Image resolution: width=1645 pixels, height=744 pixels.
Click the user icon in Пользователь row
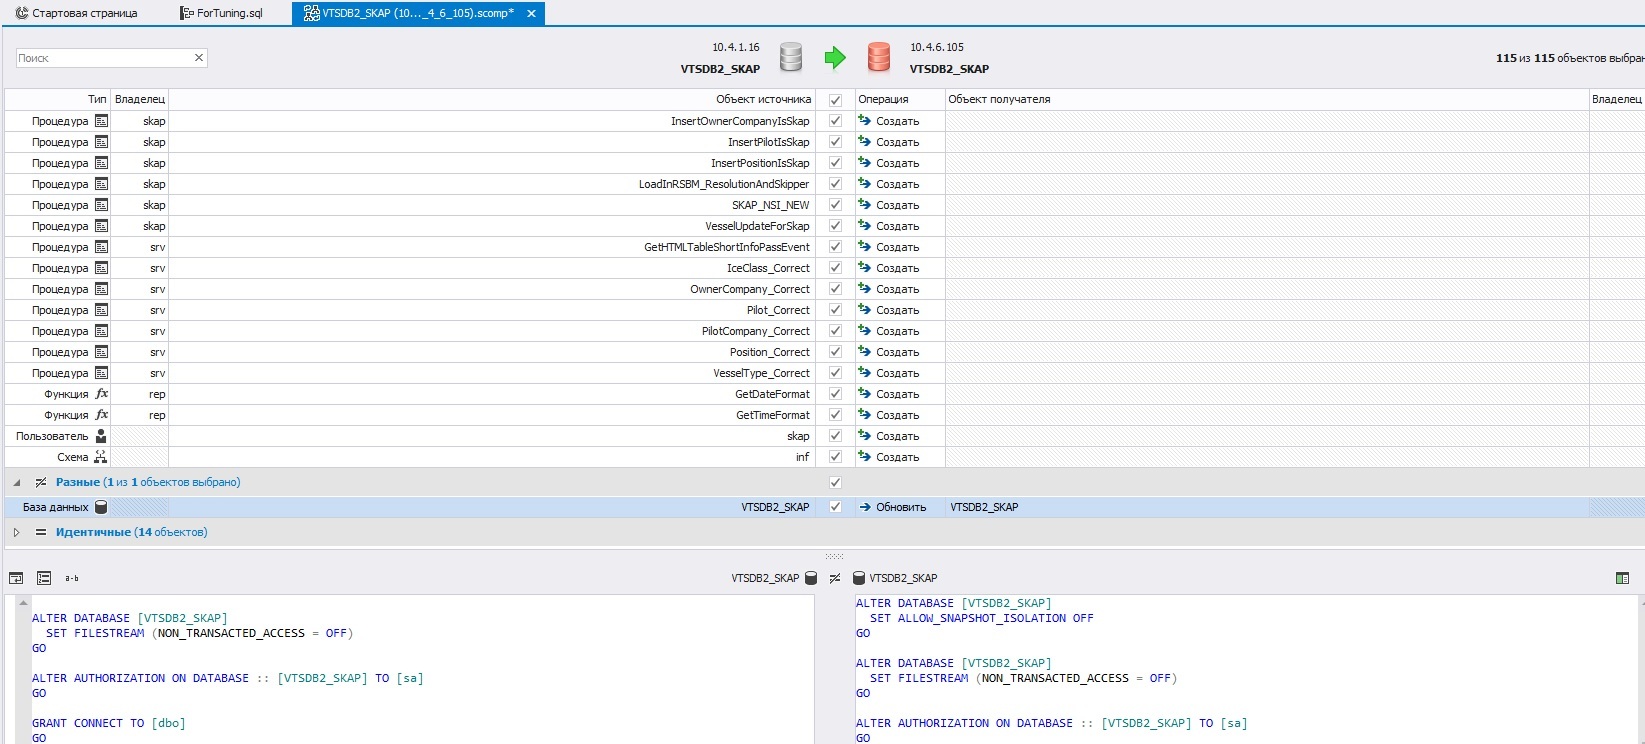point(101,436)
